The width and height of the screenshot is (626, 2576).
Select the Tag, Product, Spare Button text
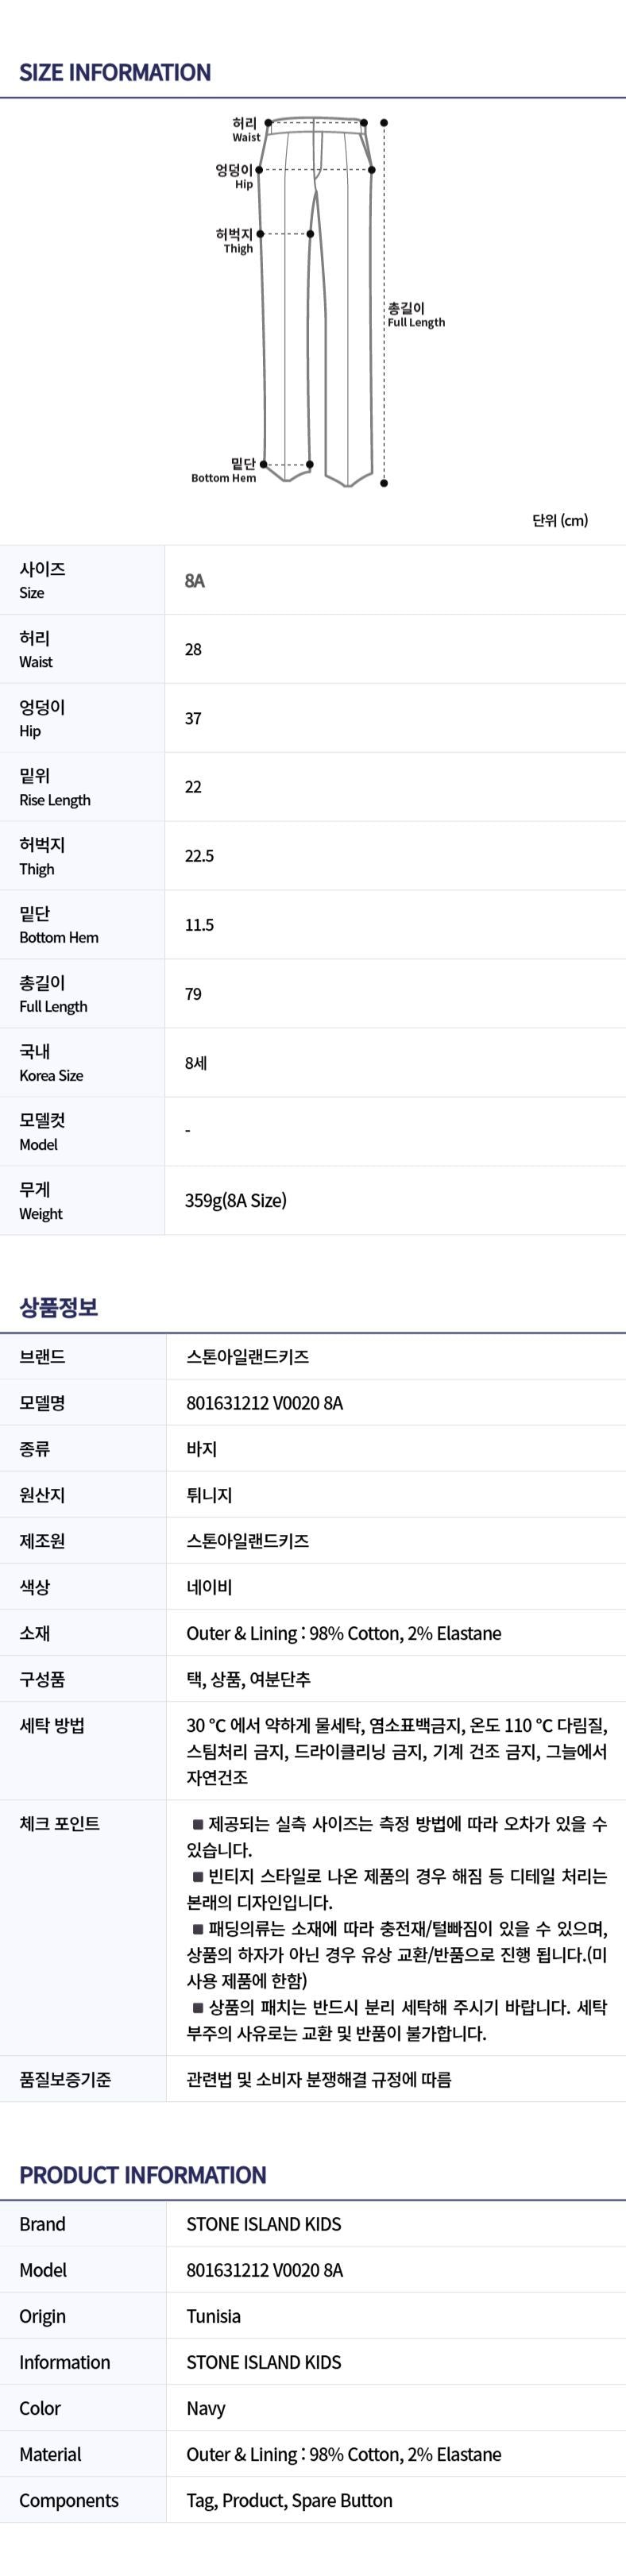(x=289, y=2500)
